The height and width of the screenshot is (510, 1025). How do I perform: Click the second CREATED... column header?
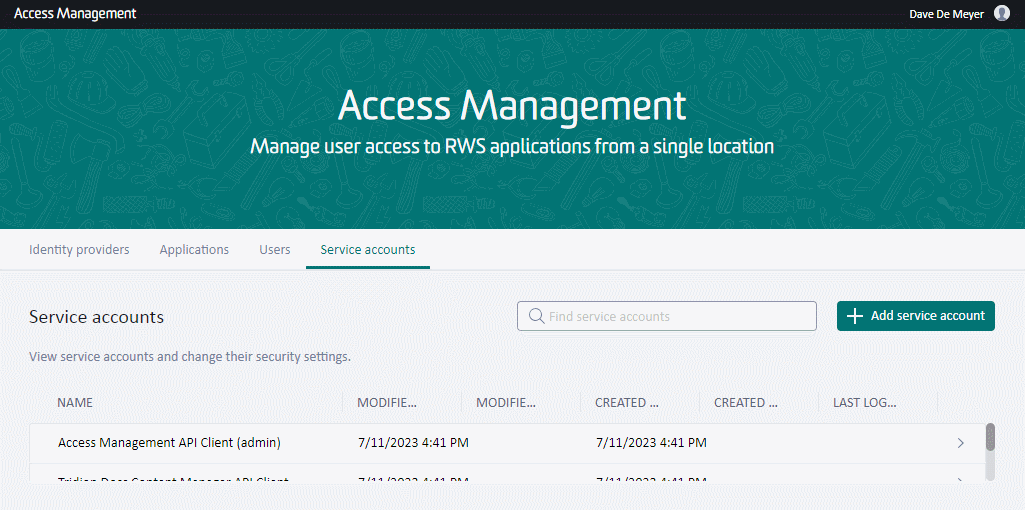(745, 403)
